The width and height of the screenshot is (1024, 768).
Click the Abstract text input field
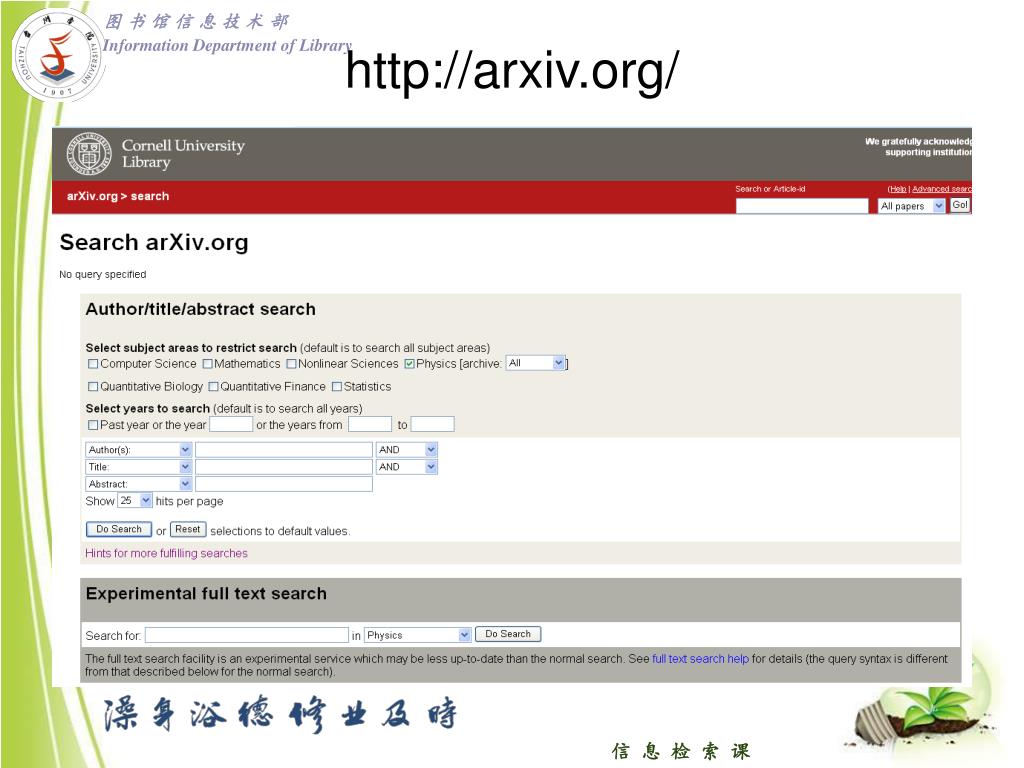[x=283, y=484]
